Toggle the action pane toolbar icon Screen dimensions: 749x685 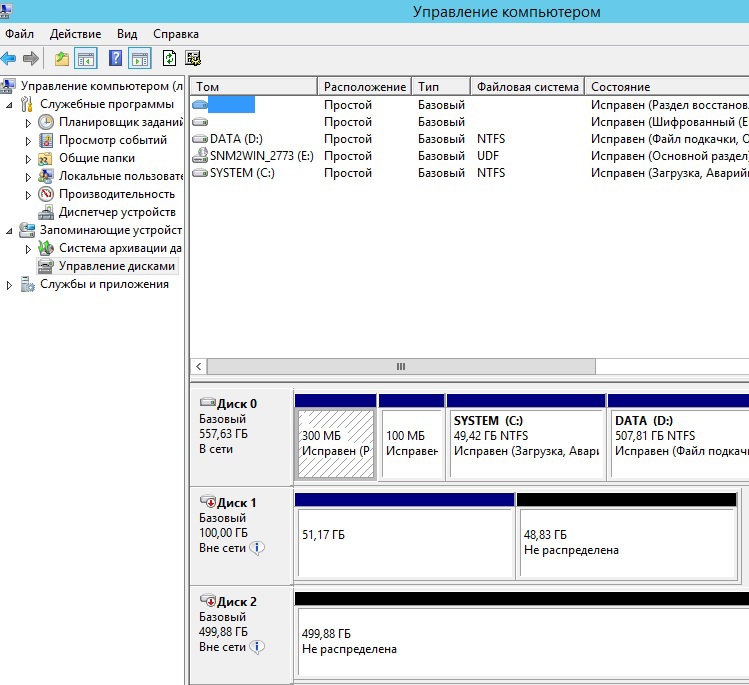[140, 59]
